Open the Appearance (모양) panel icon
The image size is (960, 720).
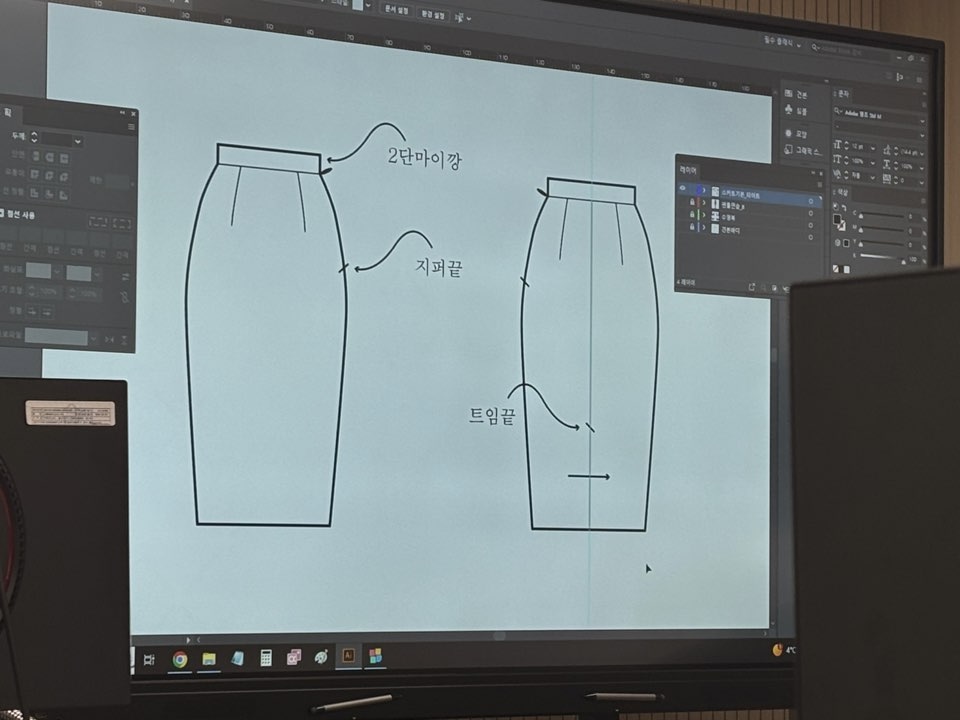pos(795,133)
